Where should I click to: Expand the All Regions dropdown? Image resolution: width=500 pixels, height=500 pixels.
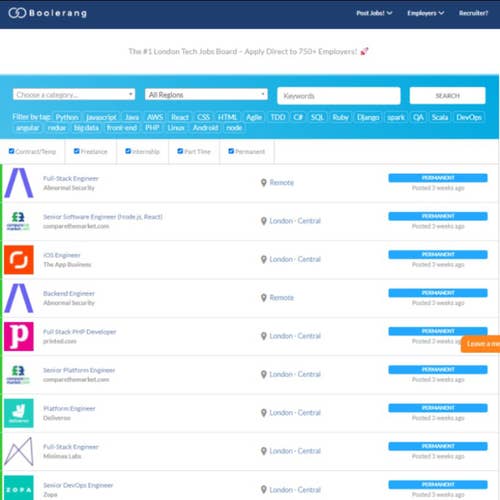tap(206, 94)
